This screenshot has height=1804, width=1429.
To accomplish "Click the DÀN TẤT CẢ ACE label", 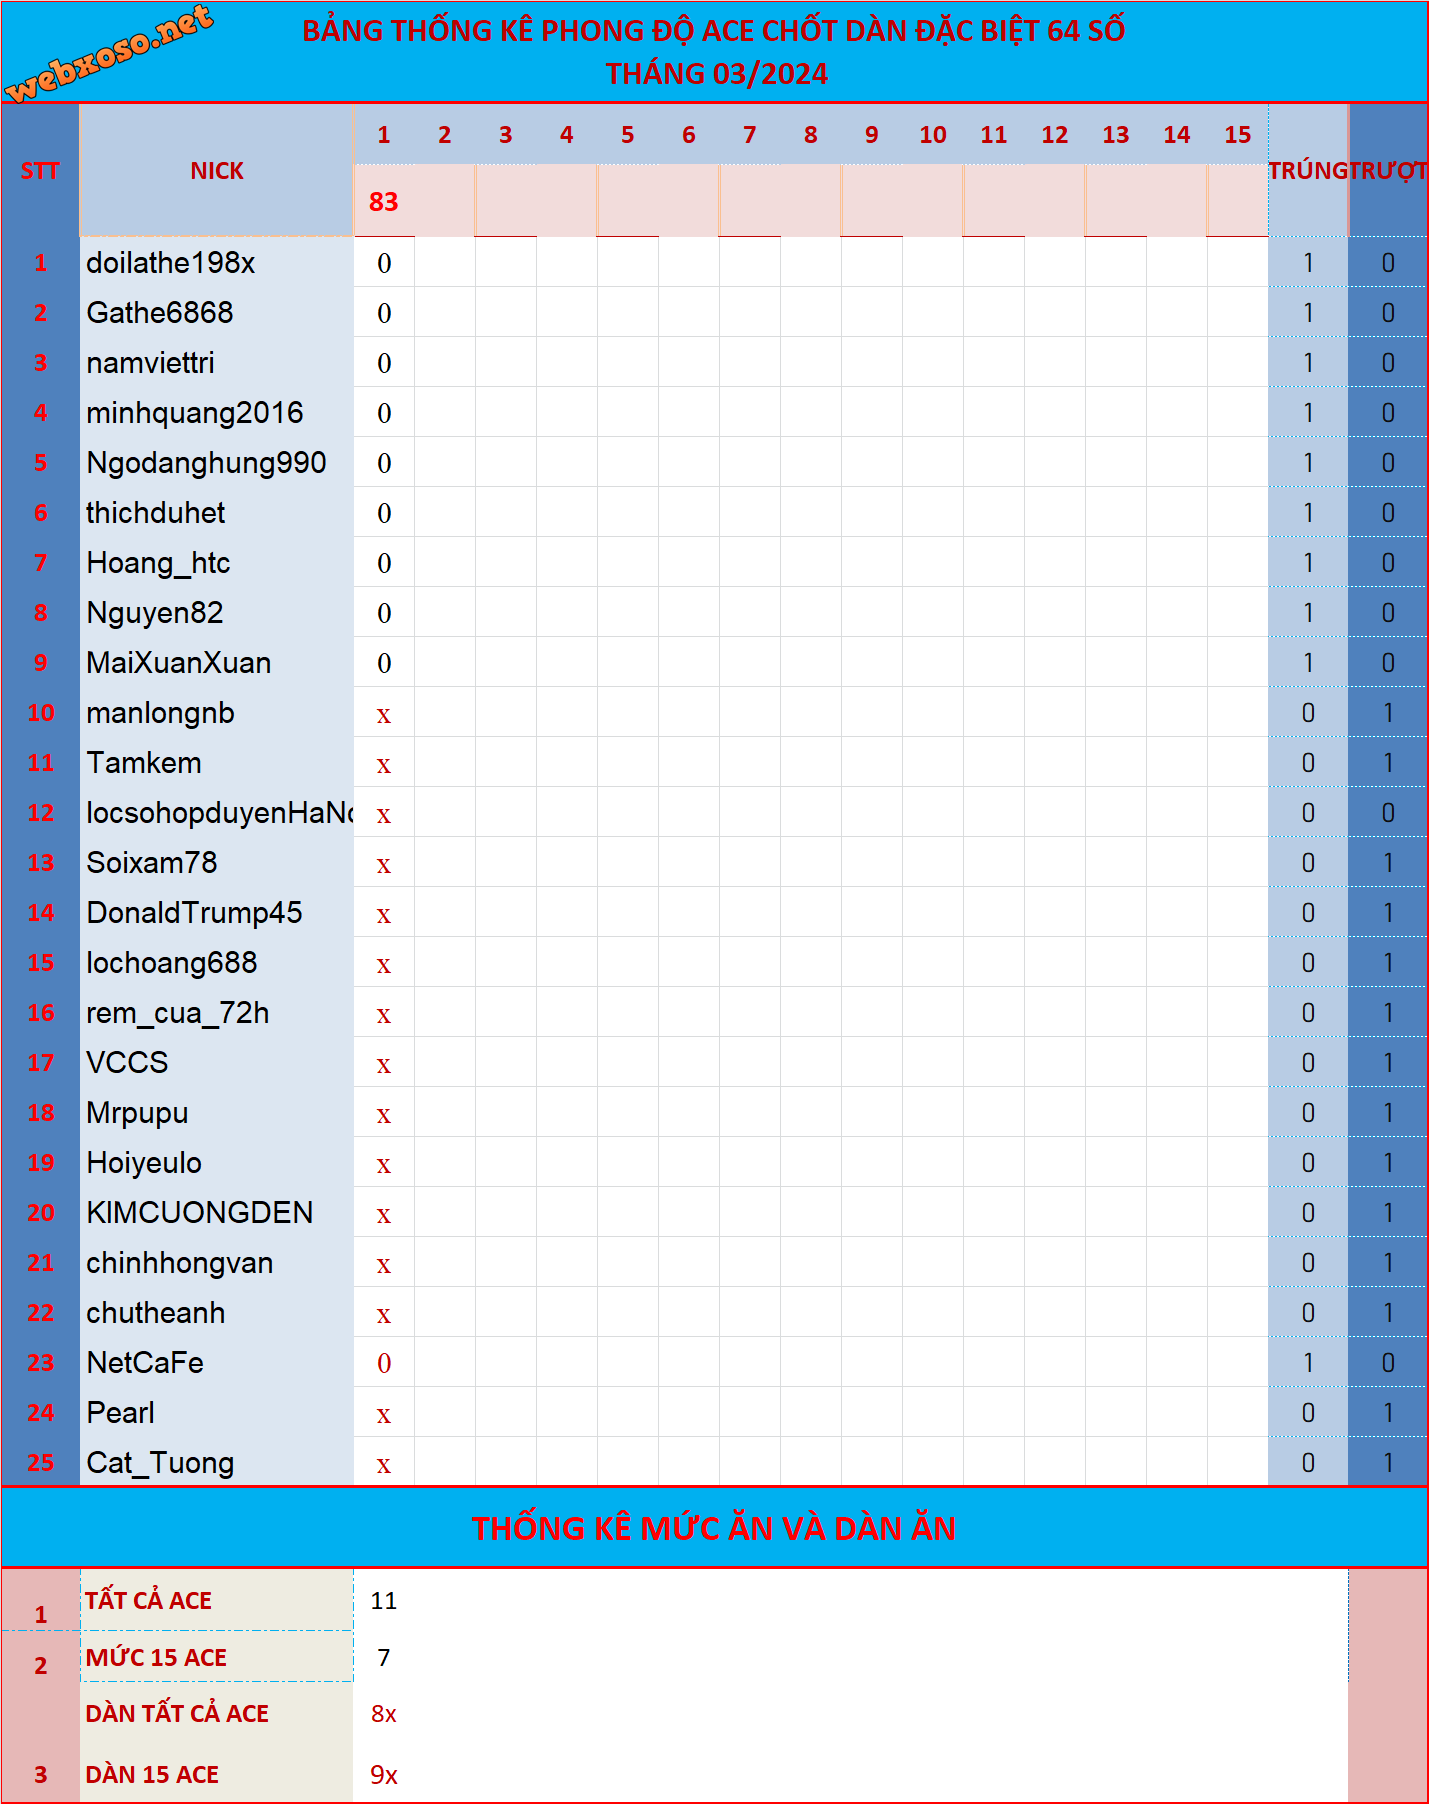I will 177,1714.
